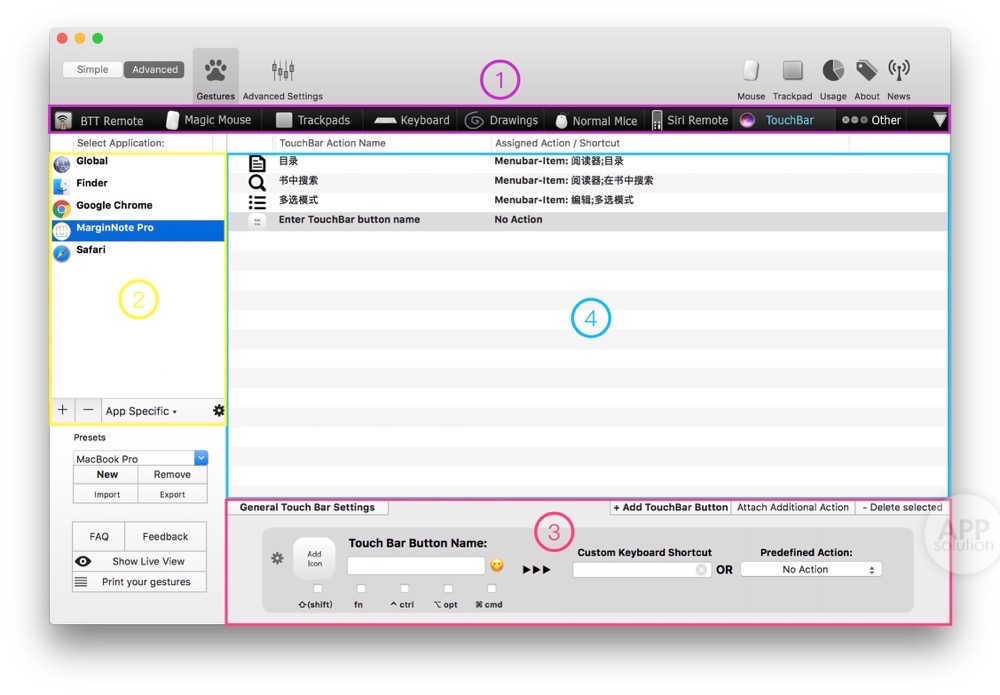The image size is (1000, 695).
Task: Switch to Simple mode
Action: pos(92,70)
